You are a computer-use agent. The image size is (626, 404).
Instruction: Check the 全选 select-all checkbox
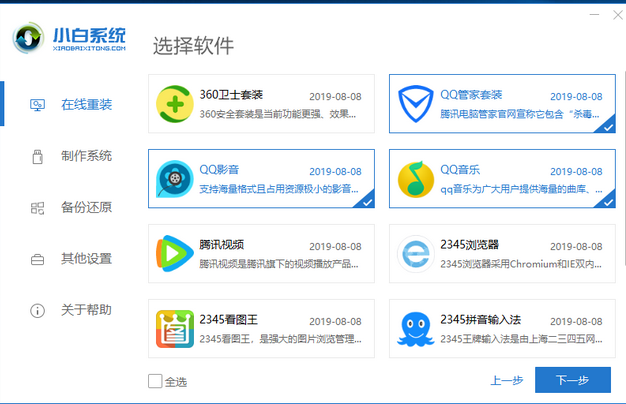pyautogui.click(x=154, y=381)
